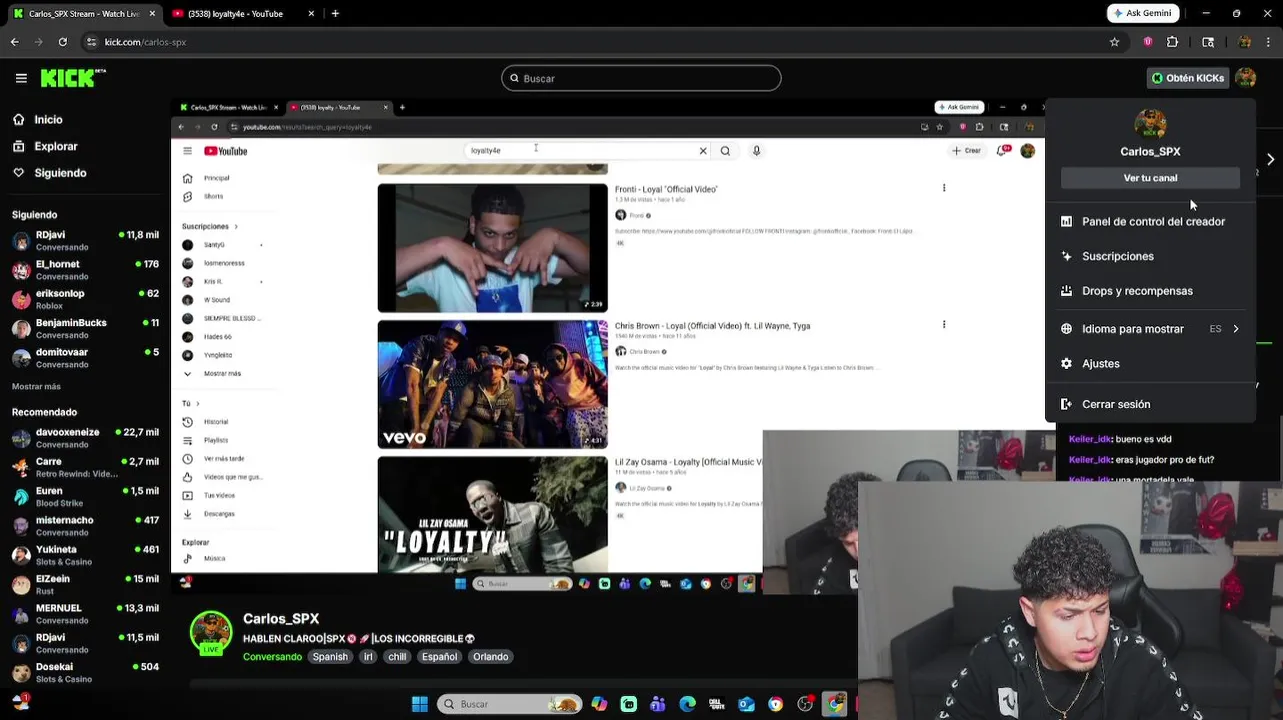Open Suscripciones in account menu
The height and width of the screenshot is (720, 1283).
pos(1150,256)
